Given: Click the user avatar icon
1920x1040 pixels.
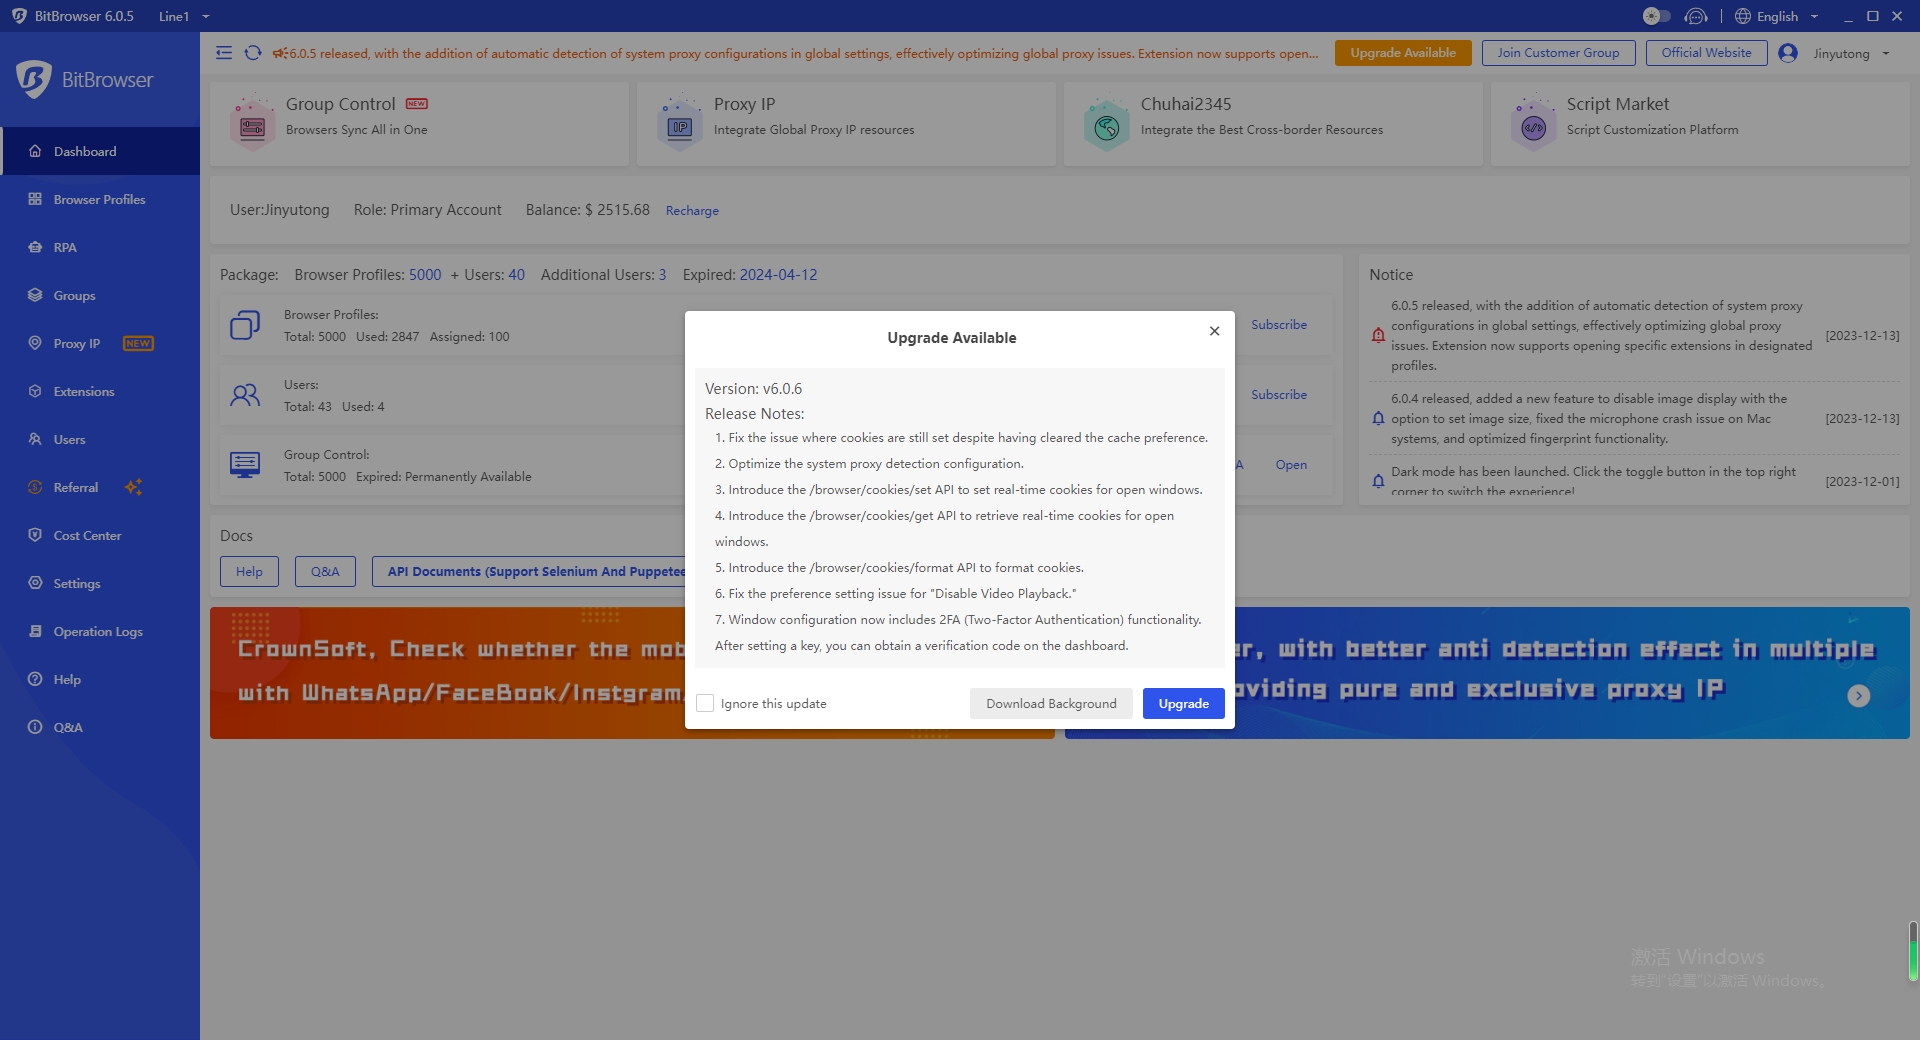Looking at the screenshot, I should click(1788, 53).
